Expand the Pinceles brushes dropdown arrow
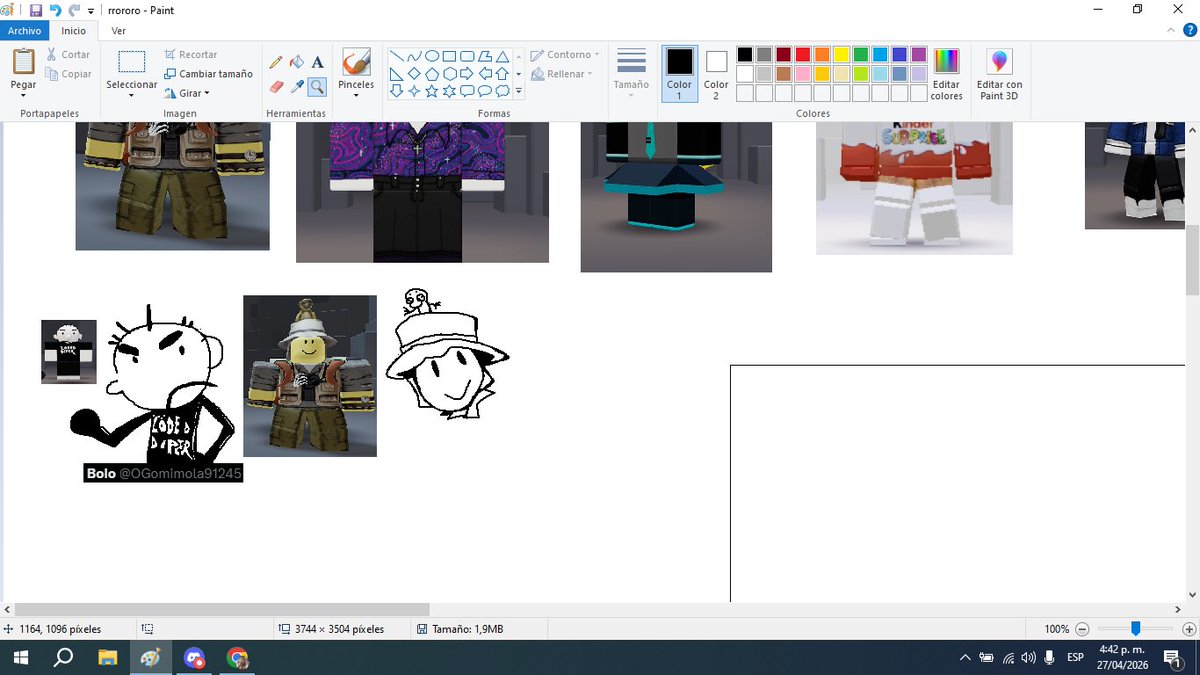1200x675 pixels. click(x=356, y=95)
